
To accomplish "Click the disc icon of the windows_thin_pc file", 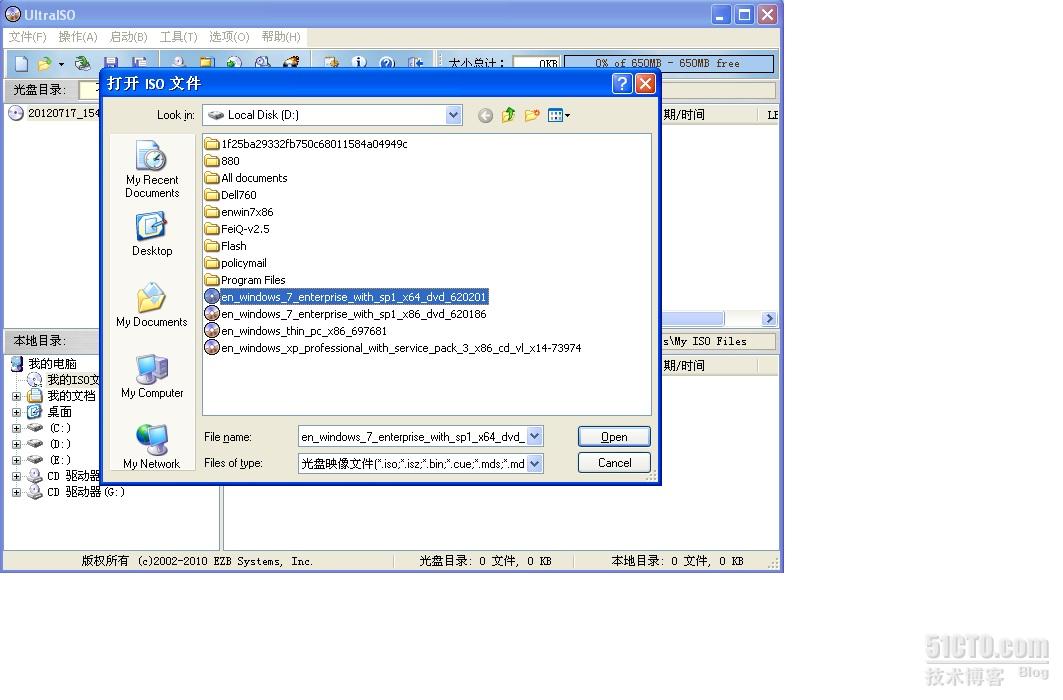I will 212,331.
